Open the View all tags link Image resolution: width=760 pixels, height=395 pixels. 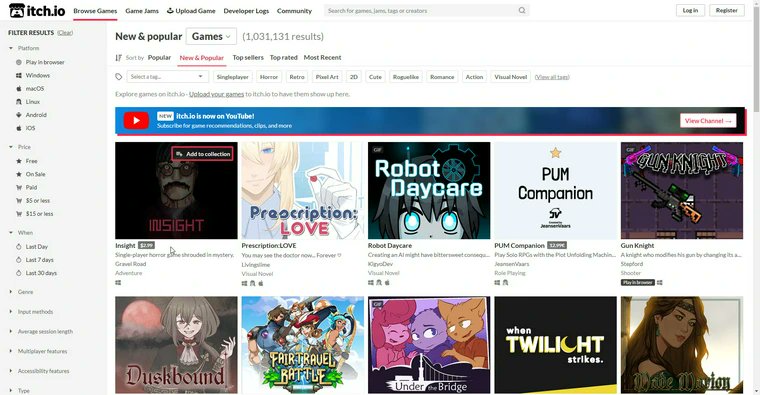[x=552, y=77]
